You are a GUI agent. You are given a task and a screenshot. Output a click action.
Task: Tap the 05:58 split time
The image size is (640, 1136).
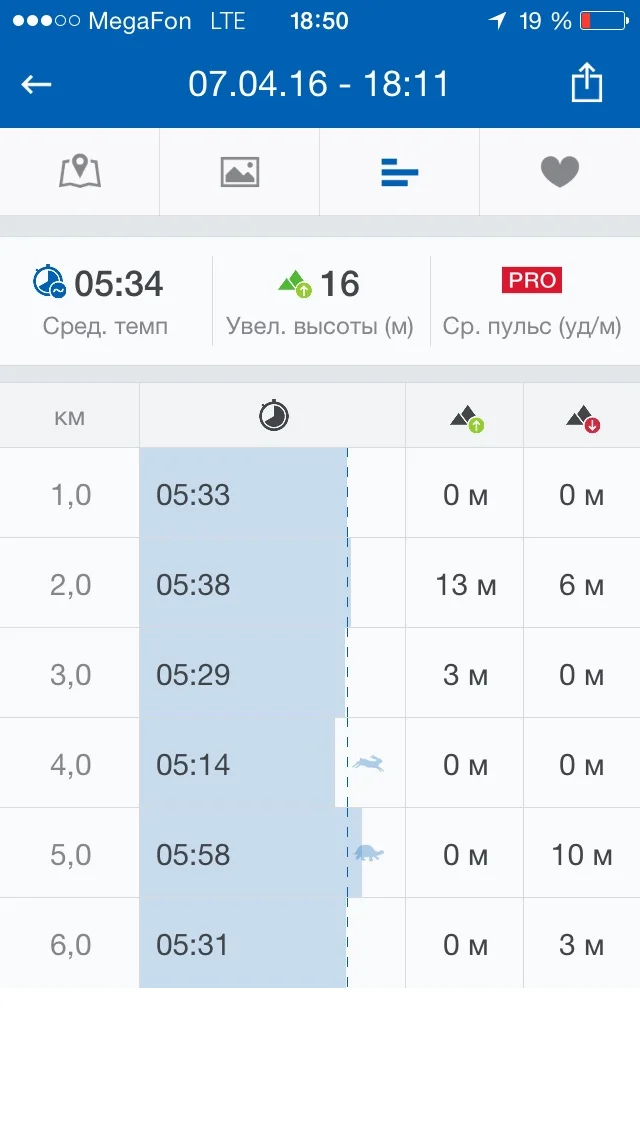pyautogui.click(x=193, y=855)
